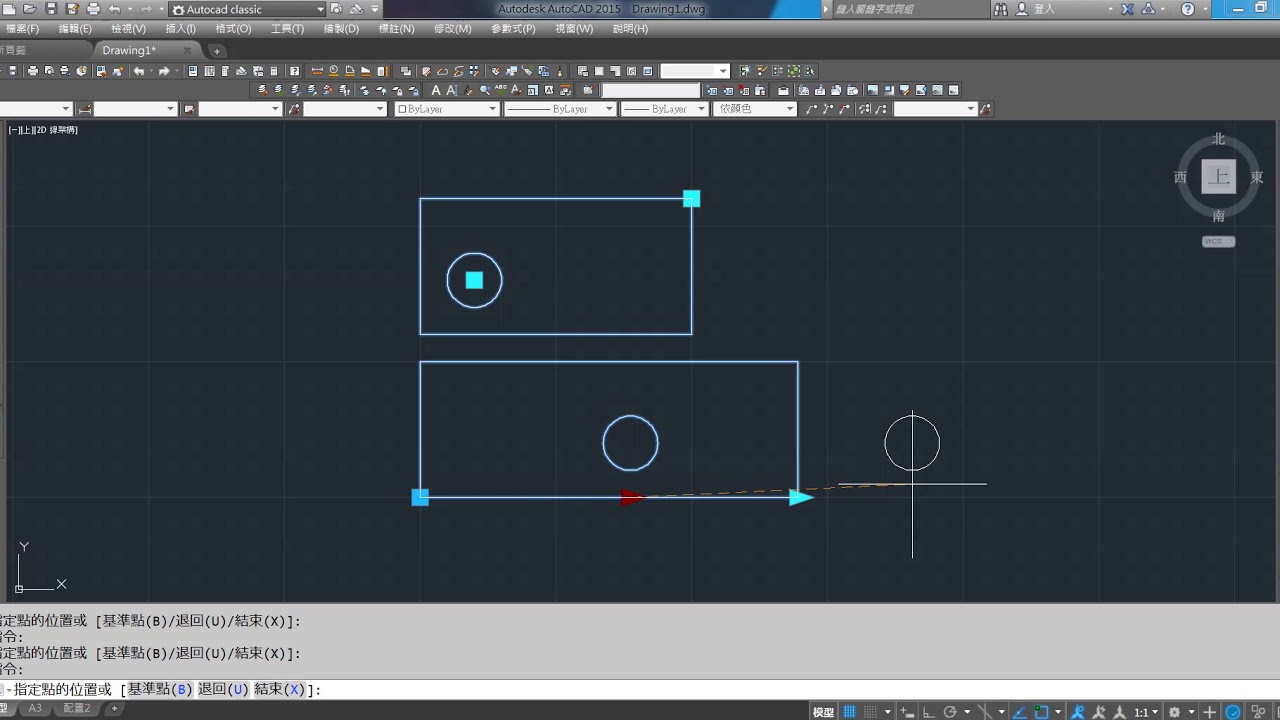Click the 東 direction on ViewCube
The width and height of the screenshot is (1280, 720).
(1257, 177)
